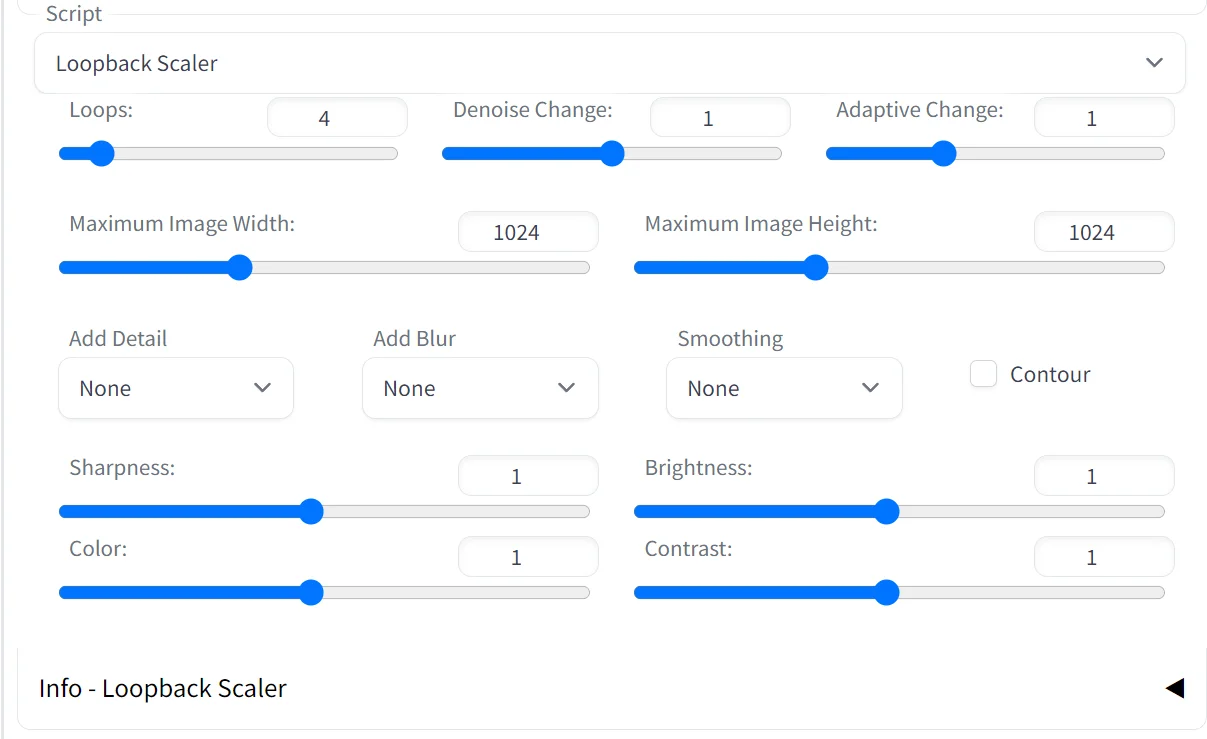Focus the Maximum Image Width value field
The height and width of the screenshot is (739, 1207).
pos(528,232)
